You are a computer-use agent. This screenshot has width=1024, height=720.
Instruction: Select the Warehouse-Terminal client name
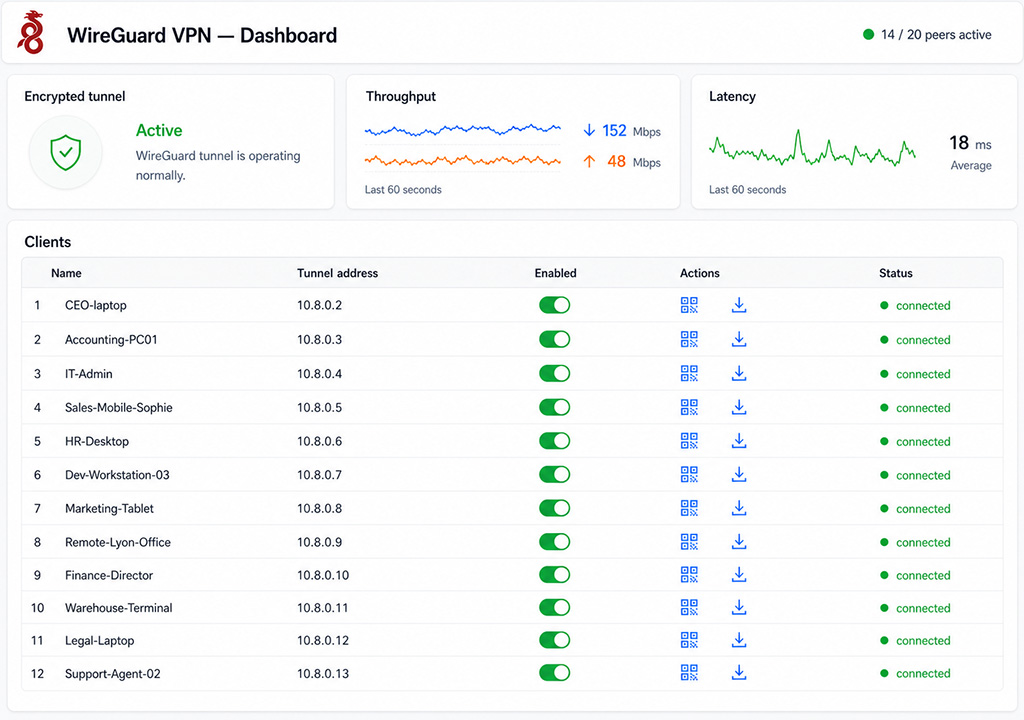coord(119,608)
